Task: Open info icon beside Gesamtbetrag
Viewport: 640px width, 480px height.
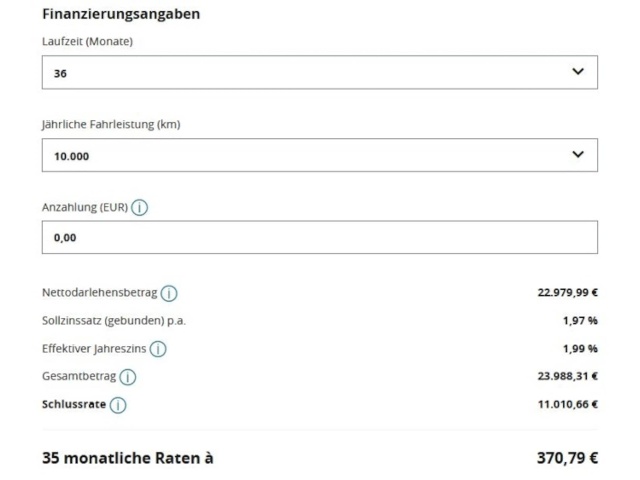Action: click(x=127, y=377)
